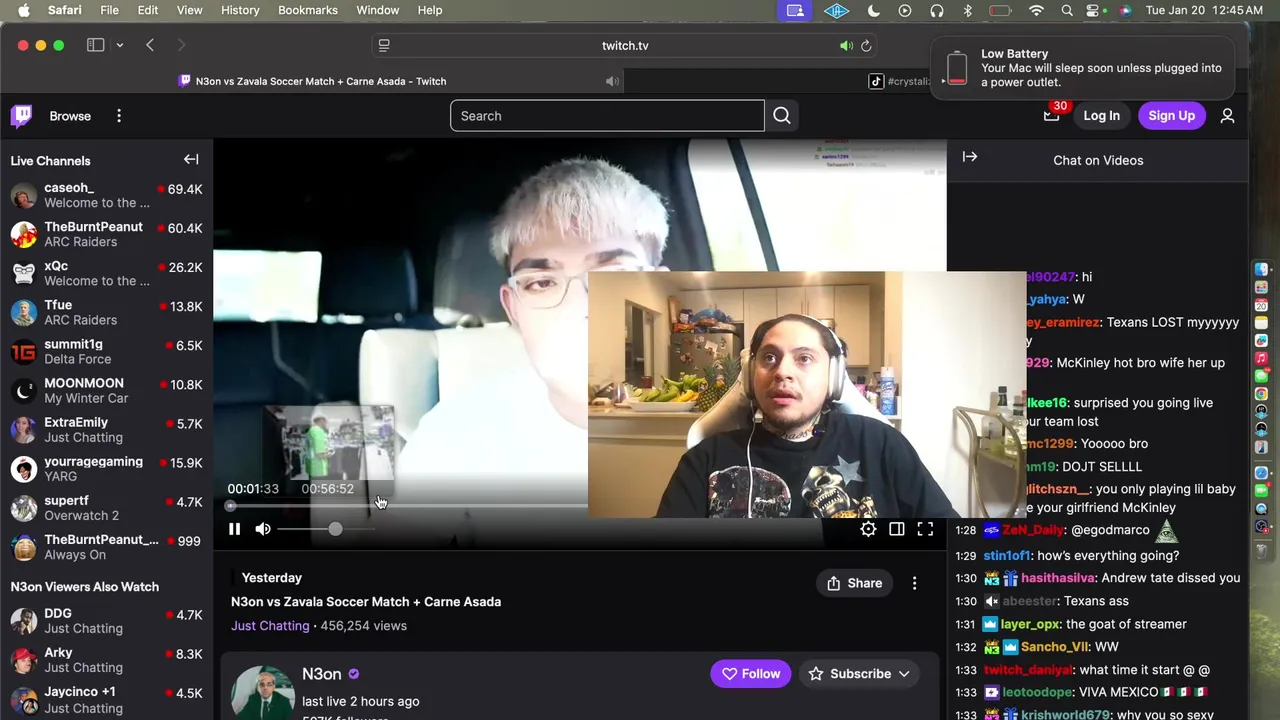Share this video
Screen dimensions: 1280x720
[x=855, y=583]
